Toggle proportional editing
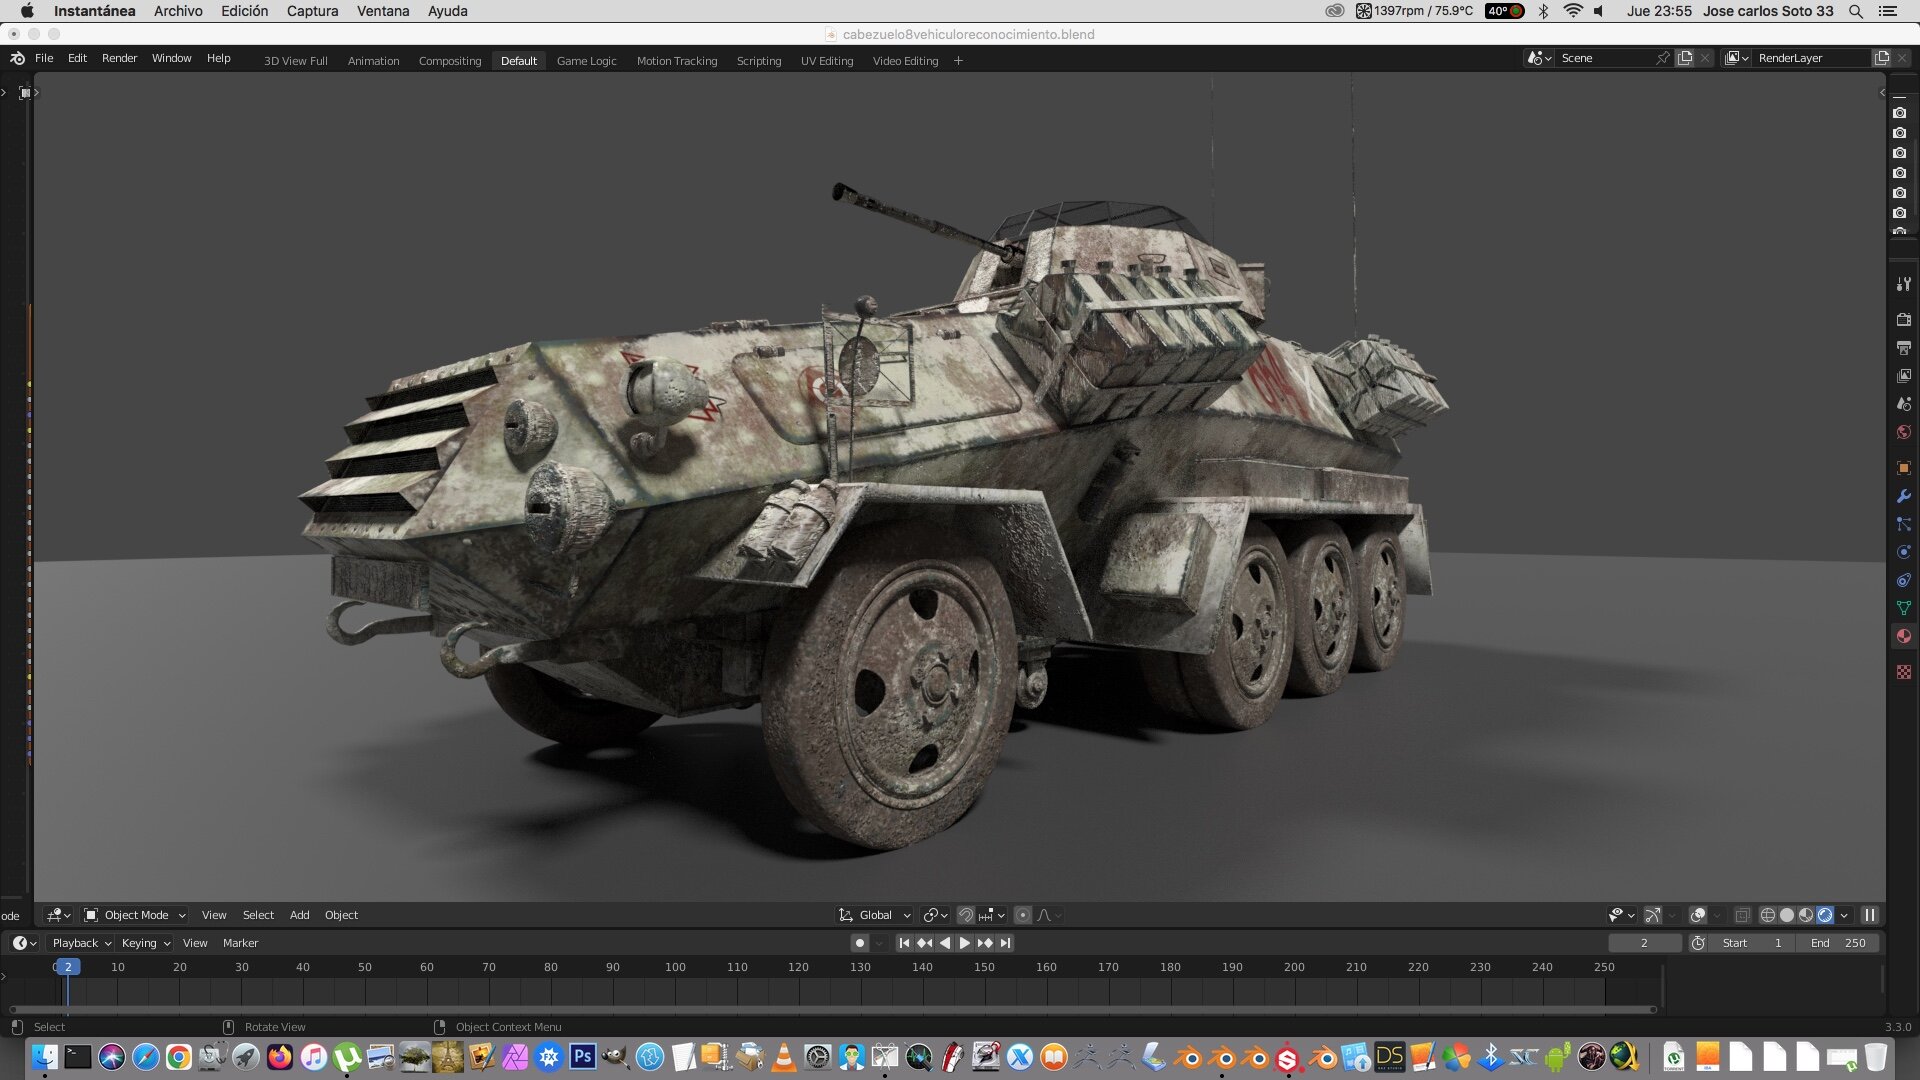 tap(1022, 915)
